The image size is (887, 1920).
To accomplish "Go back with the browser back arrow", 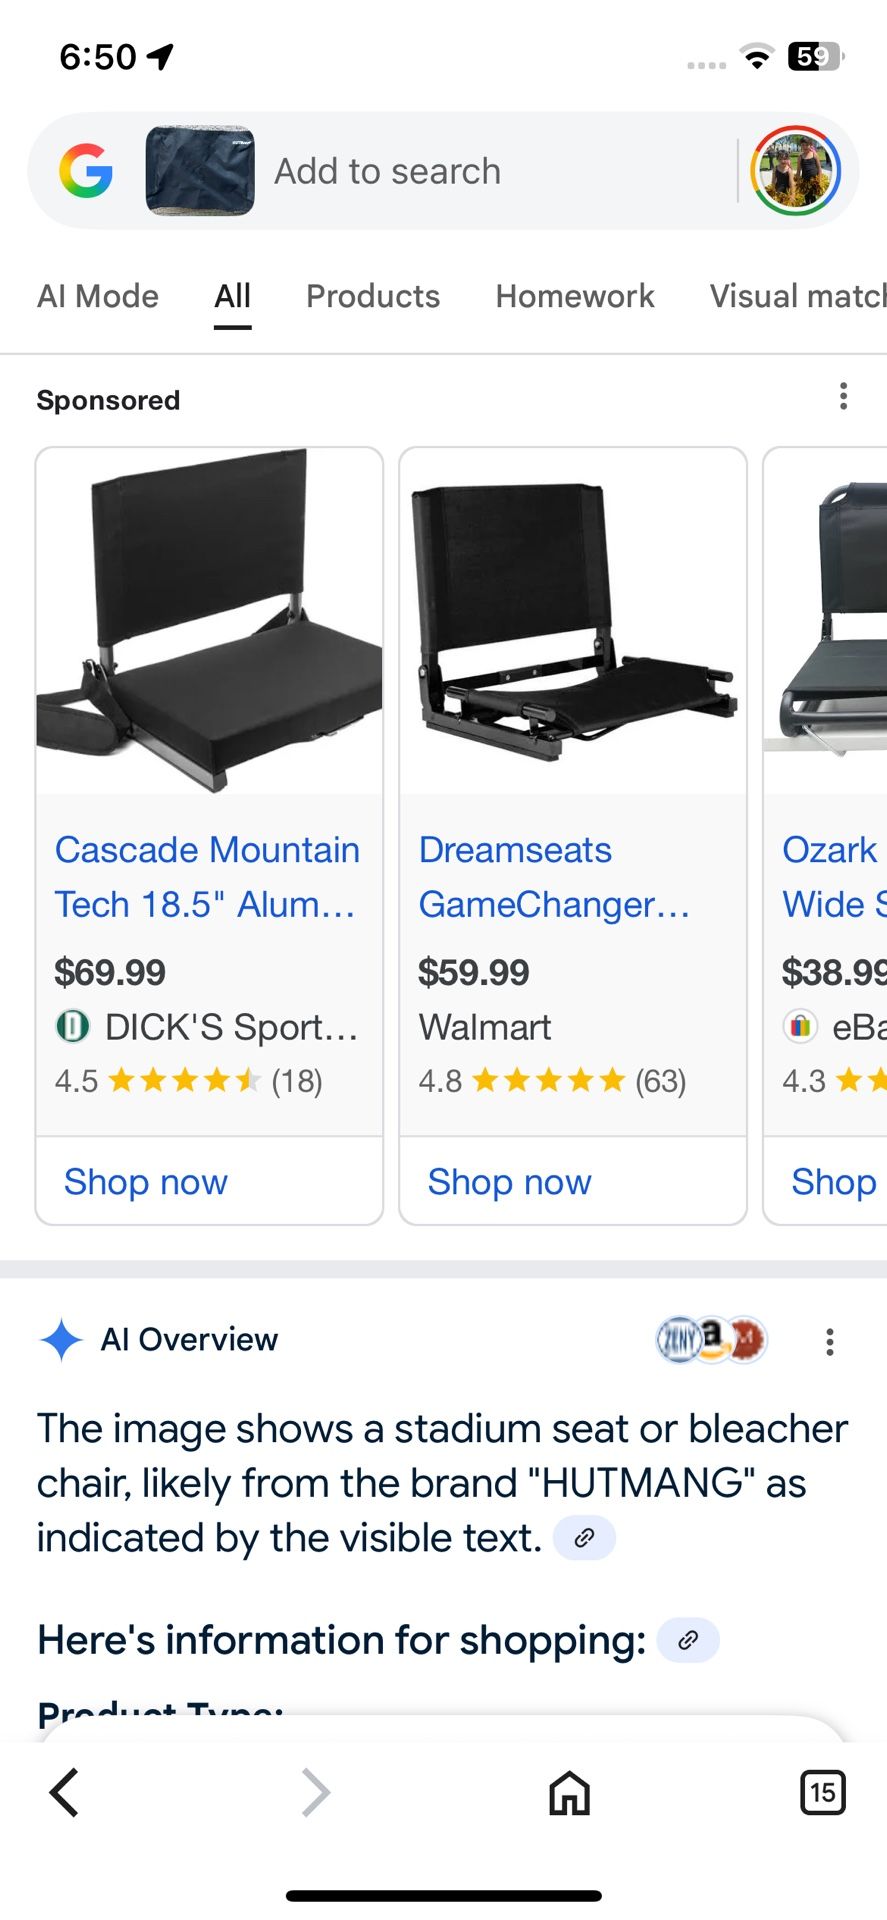I will tap(65, 1793).
